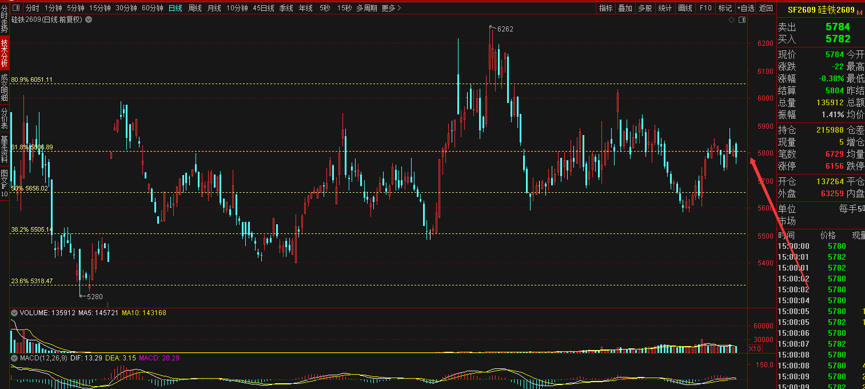
Task: Switch chart to 60分钟 period
Action: click(x=152, y=8)
